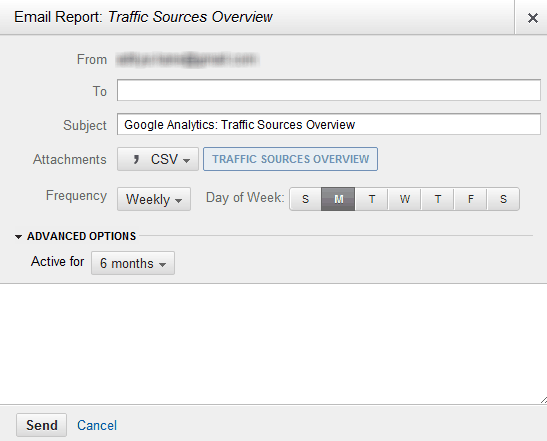The image size is (547, 441).
Task: Toggle Tuesday in the Day of Week selector
Action: [x=372, y=199]
